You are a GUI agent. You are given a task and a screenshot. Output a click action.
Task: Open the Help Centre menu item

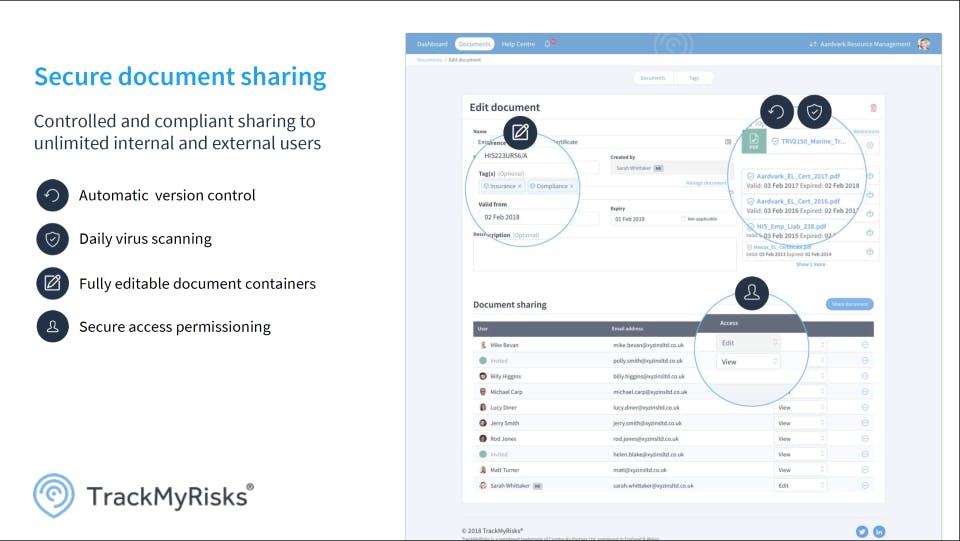pos(518,44)
